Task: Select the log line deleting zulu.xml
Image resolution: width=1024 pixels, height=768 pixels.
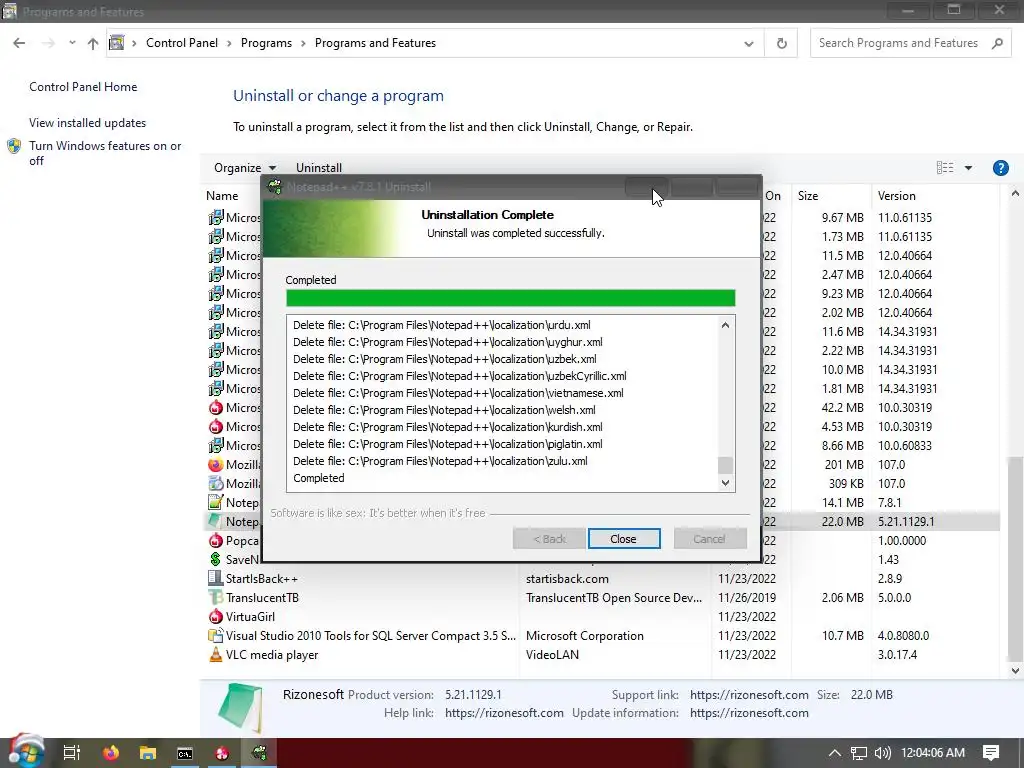Action: point(440,461)
